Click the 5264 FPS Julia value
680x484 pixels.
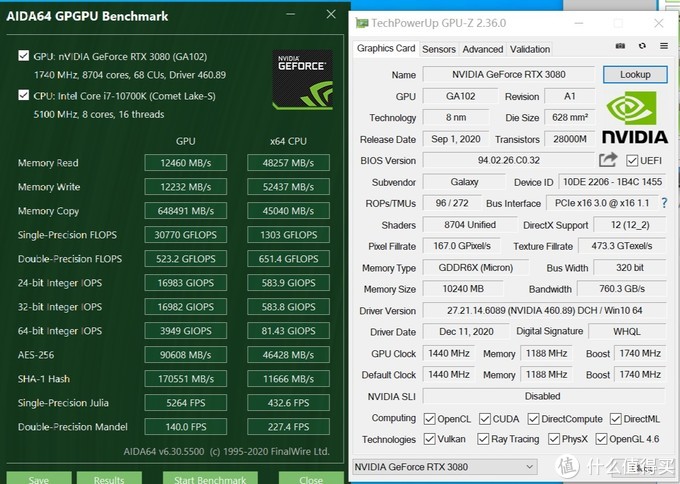coord(186,403)
